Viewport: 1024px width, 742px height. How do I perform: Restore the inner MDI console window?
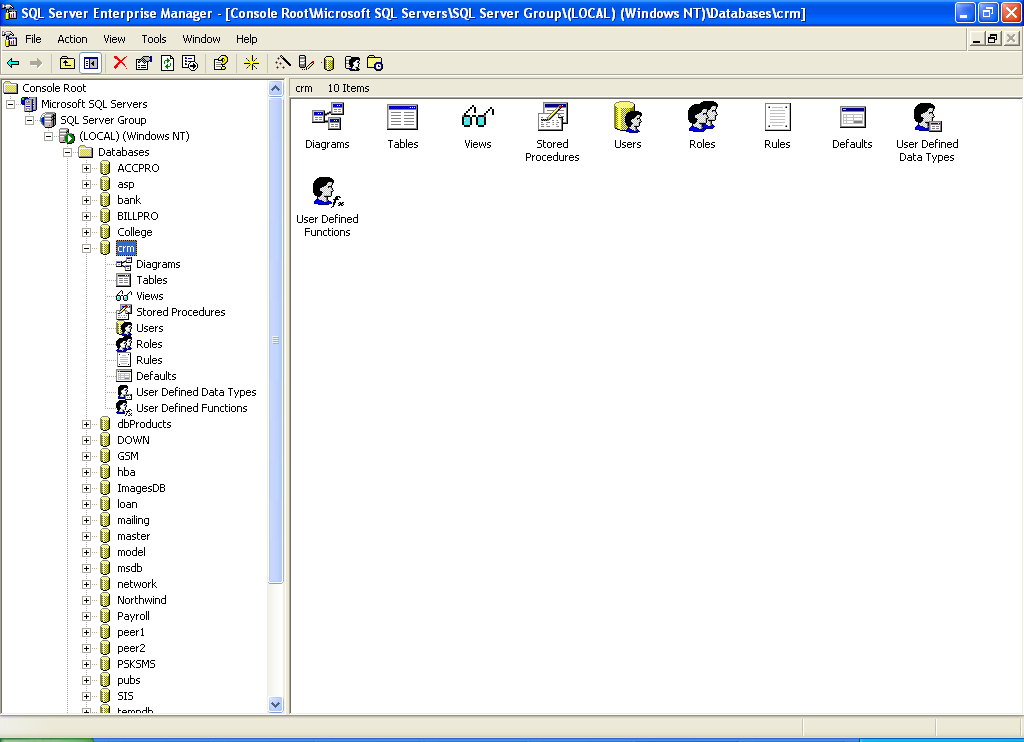tap(993, 39)
